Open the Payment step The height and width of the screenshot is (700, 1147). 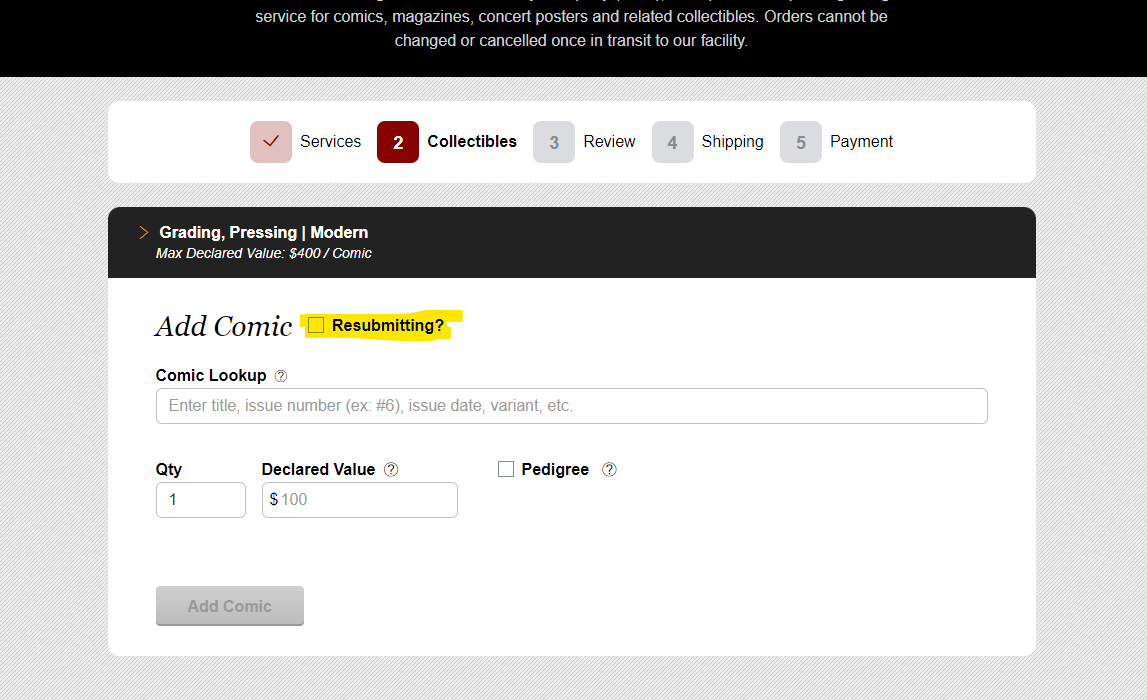[861, 142]
